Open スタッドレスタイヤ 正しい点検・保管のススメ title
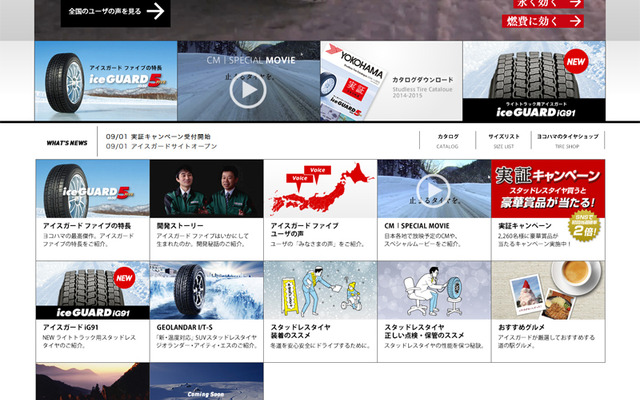Screen dimensions: 640x400 [424, 331]
